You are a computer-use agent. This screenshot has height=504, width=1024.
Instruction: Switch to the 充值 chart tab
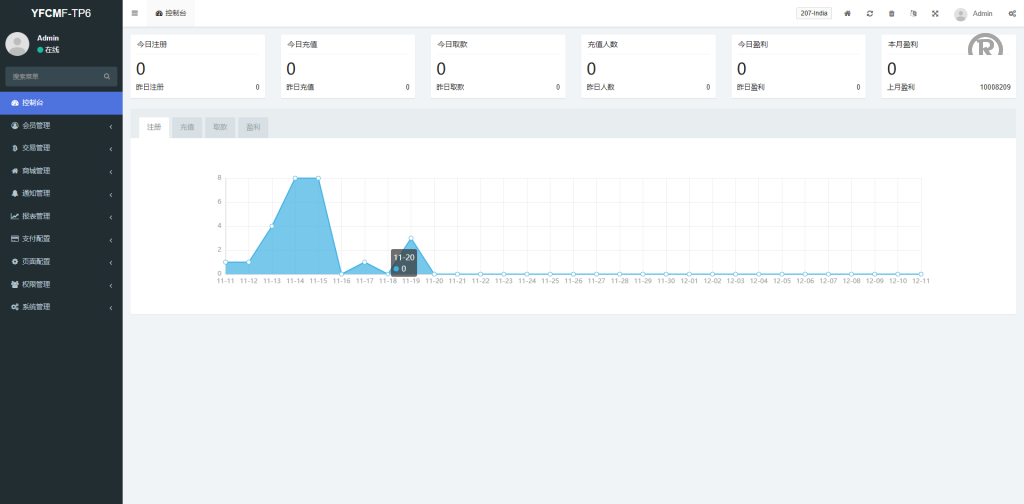187,127
